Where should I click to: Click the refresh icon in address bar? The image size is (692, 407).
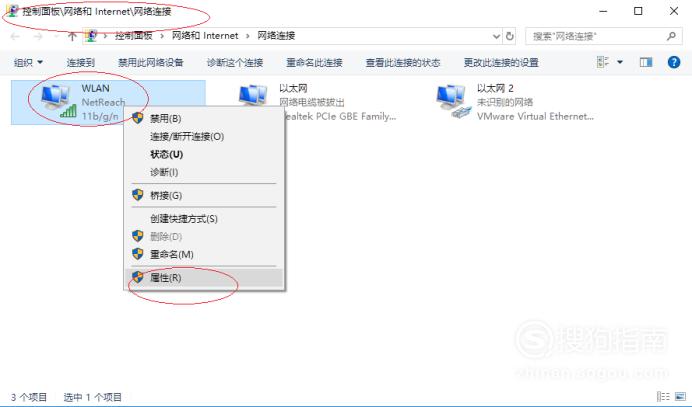click(510, 36)
